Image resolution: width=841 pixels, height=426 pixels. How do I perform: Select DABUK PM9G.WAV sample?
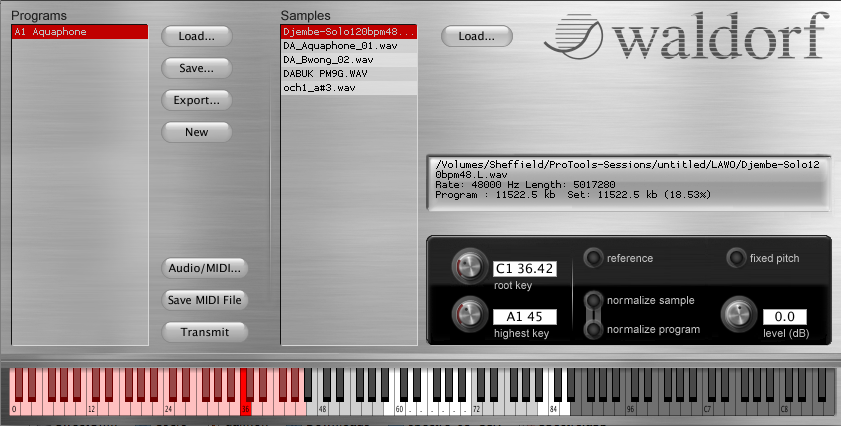pyautogui.click(x=349, y=74)
